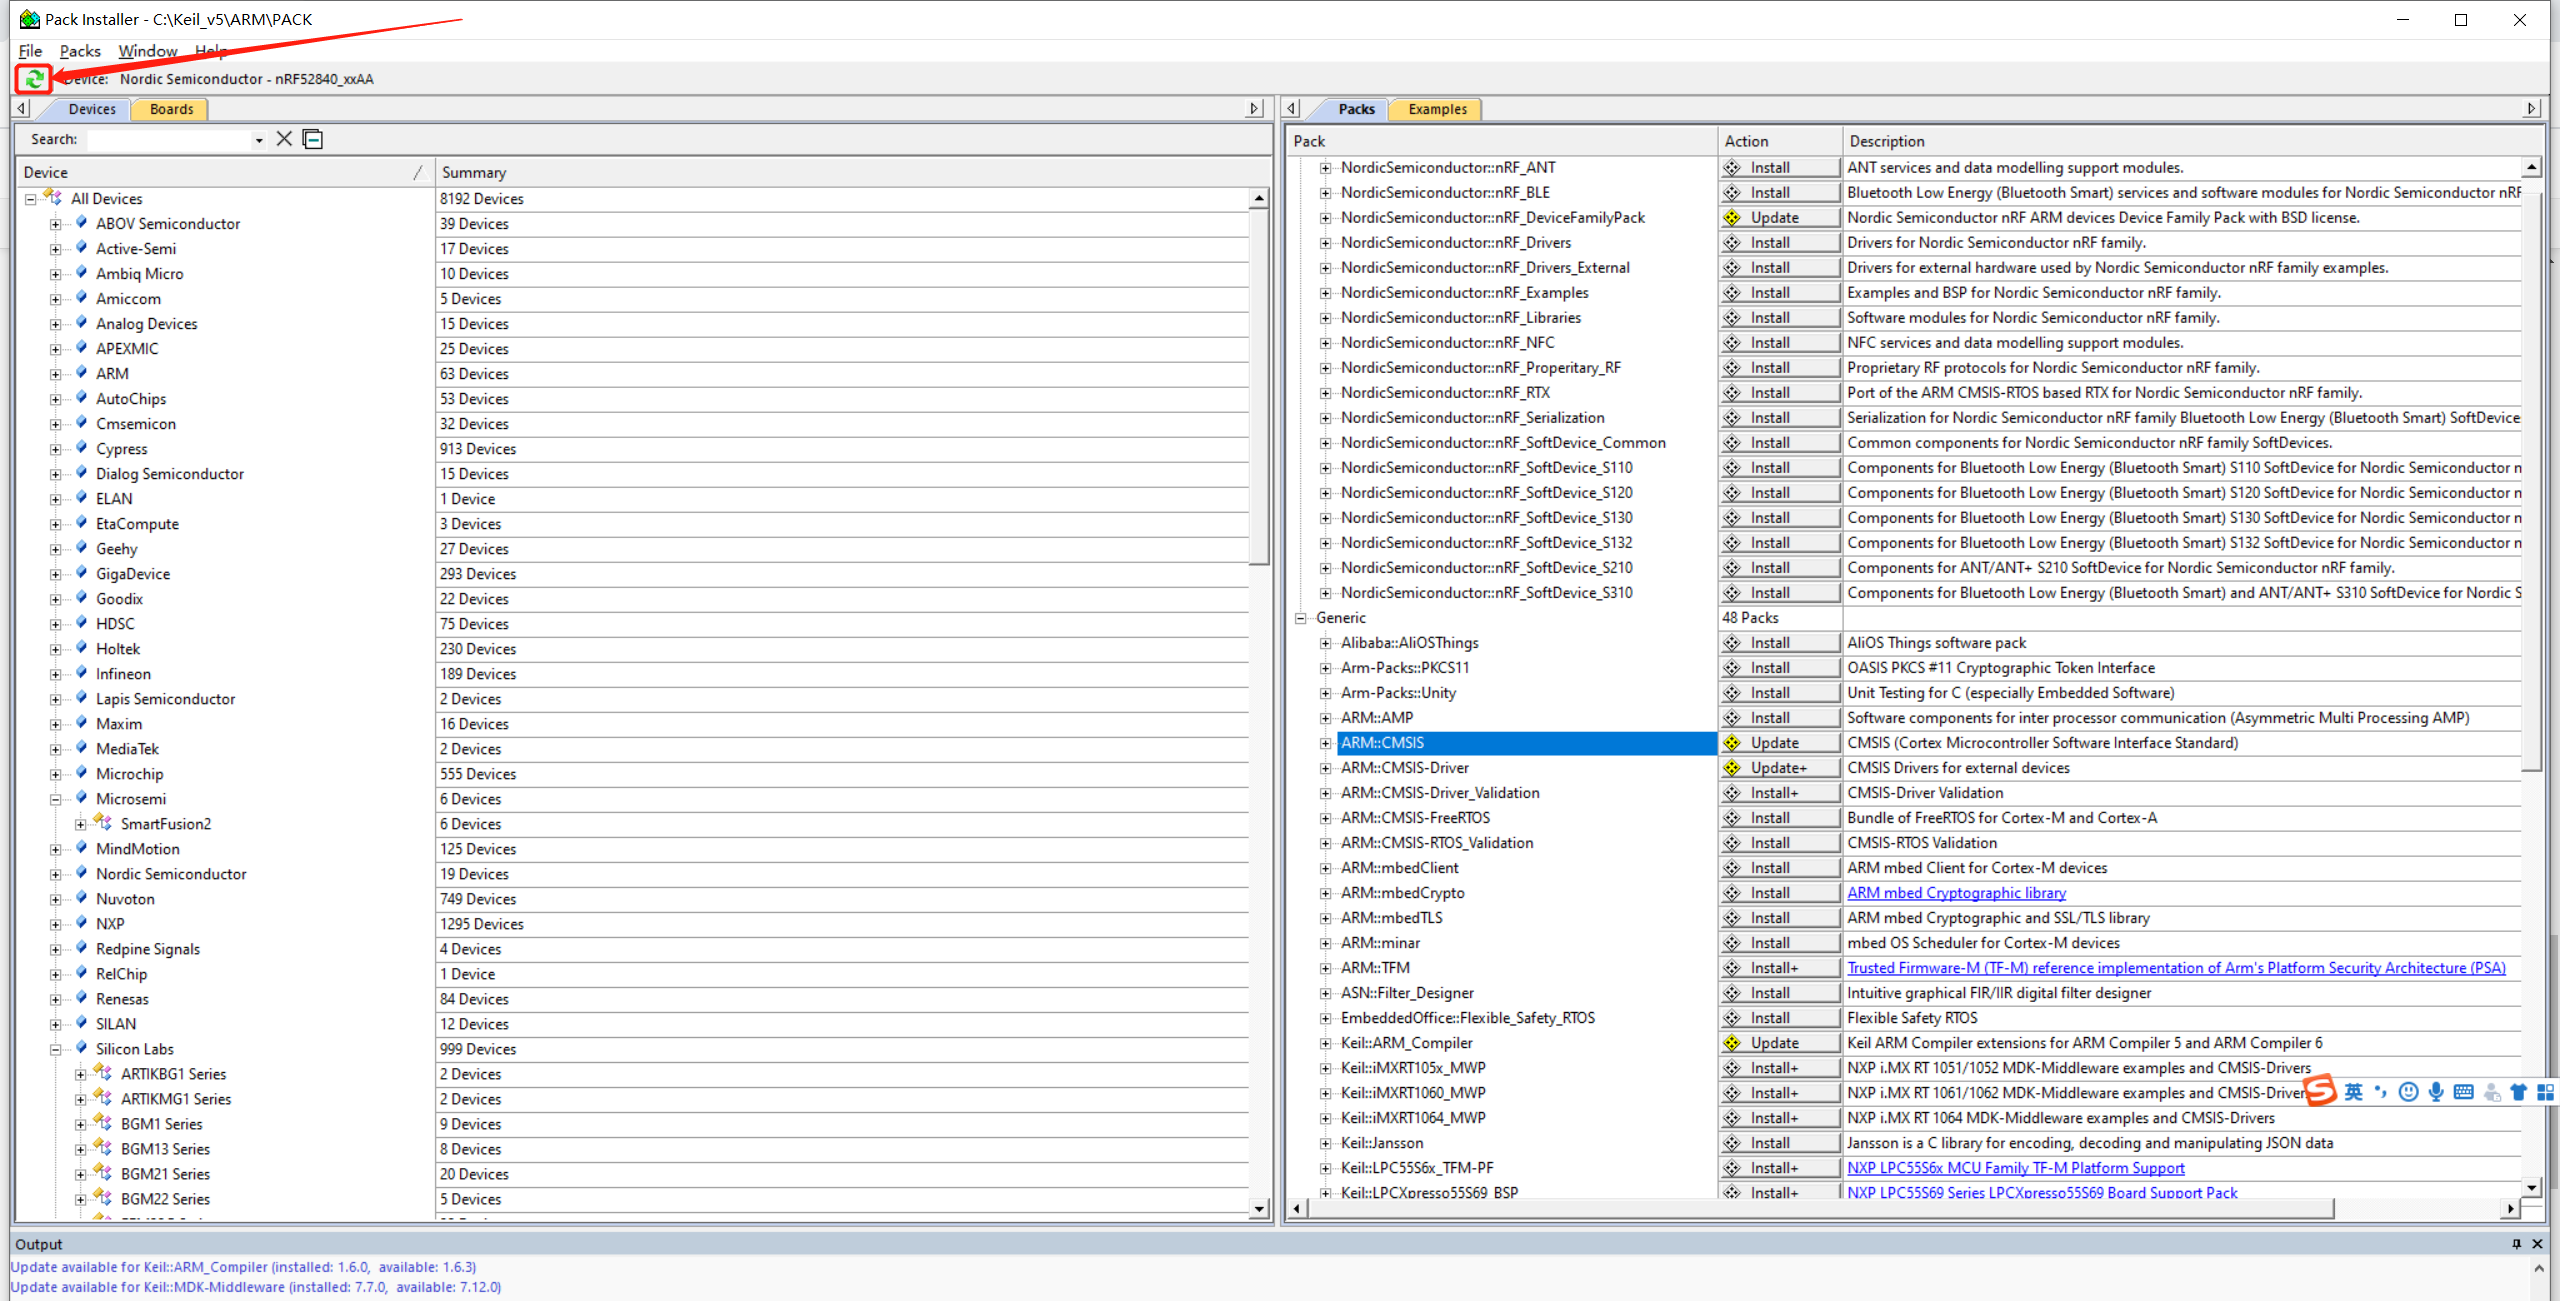Viewport: 2560px width, 1301px height.
Task: Open the Packs menu
Action: click(80, 51)
